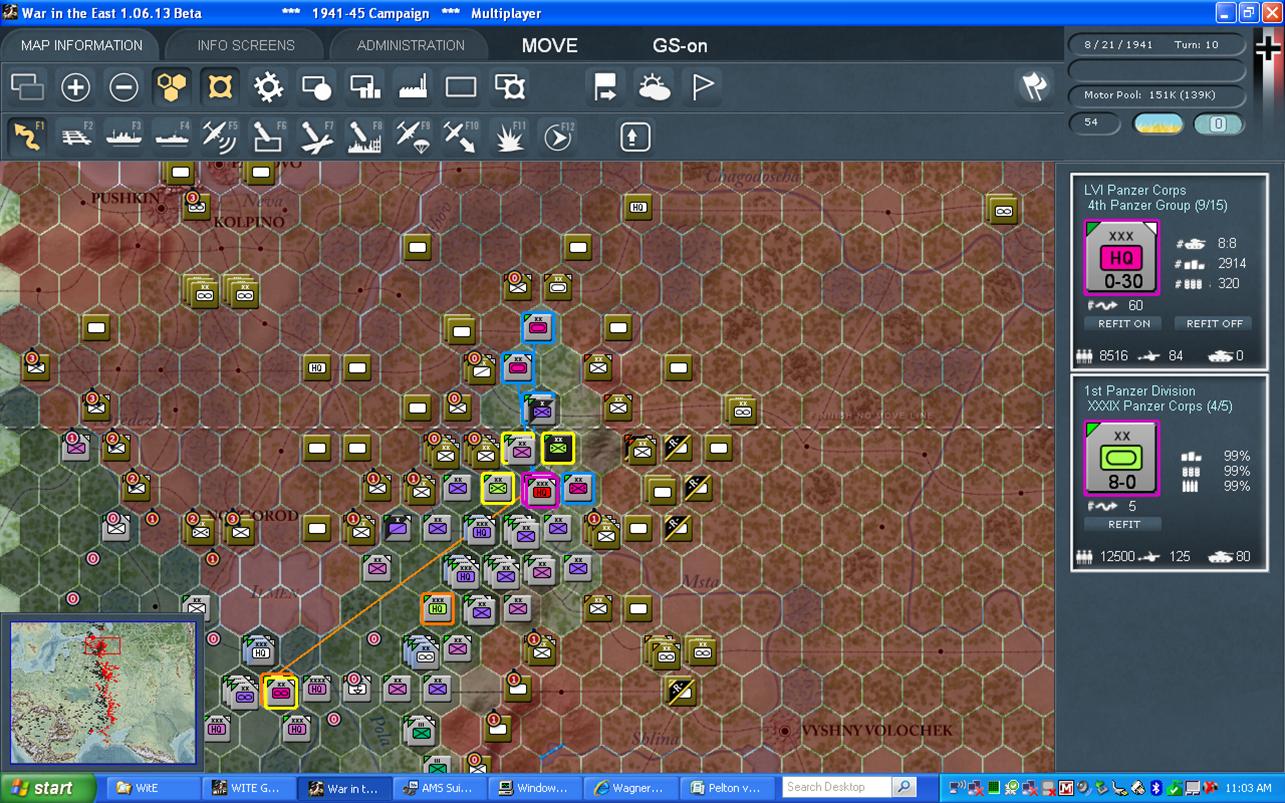Switch to the WitE folder taskbar item

click(x=152, y=788)
